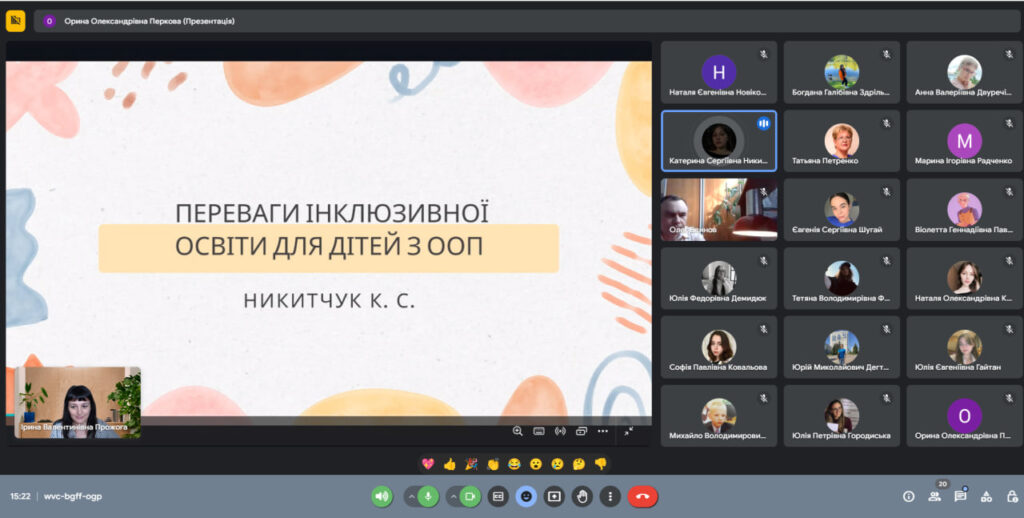Image resolution: width=1024 pixels, height=518 pixels.
Task: Open presentation tile's three-dot options
Action: [602, 431]
